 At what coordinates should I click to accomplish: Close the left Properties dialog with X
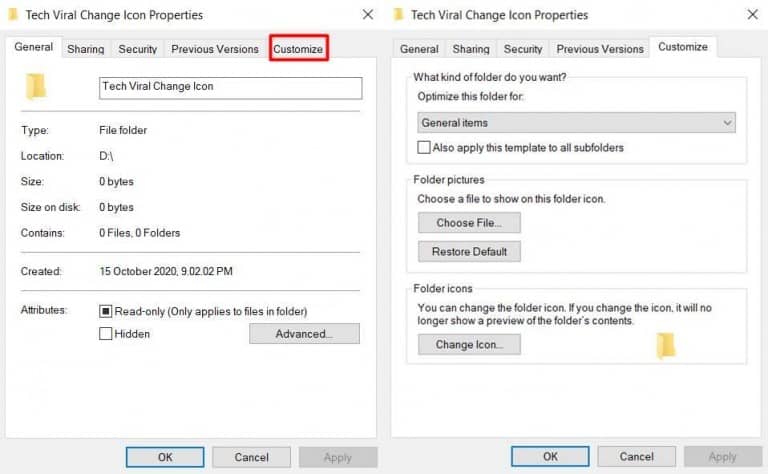[x=367, y=15]
